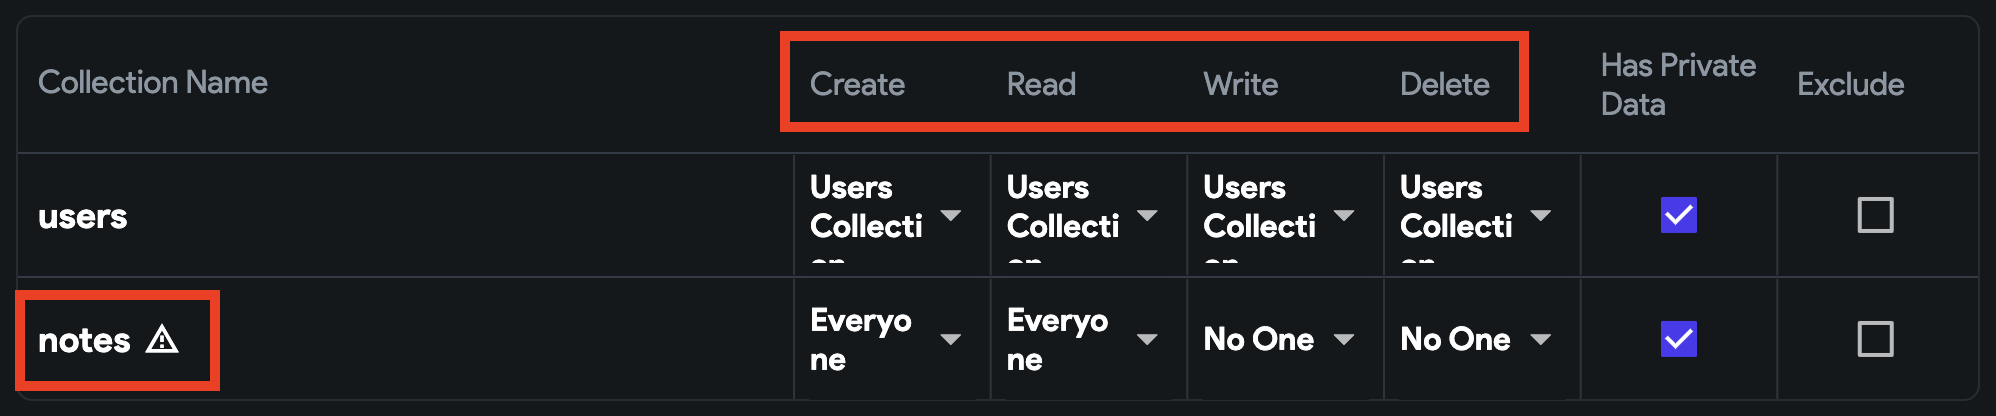Viewport: 1996px width, 416px height.
Task: Click the Exclude column header
Action: click(1851, 84)
